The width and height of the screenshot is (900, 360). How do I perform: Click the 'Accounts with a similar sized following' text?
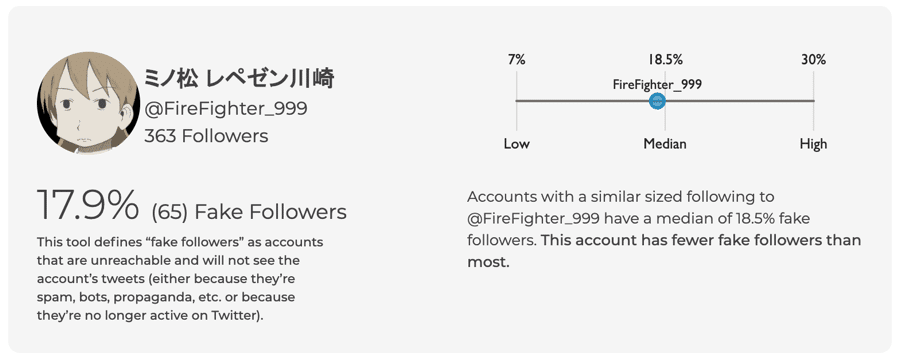(x=620, y=197)
